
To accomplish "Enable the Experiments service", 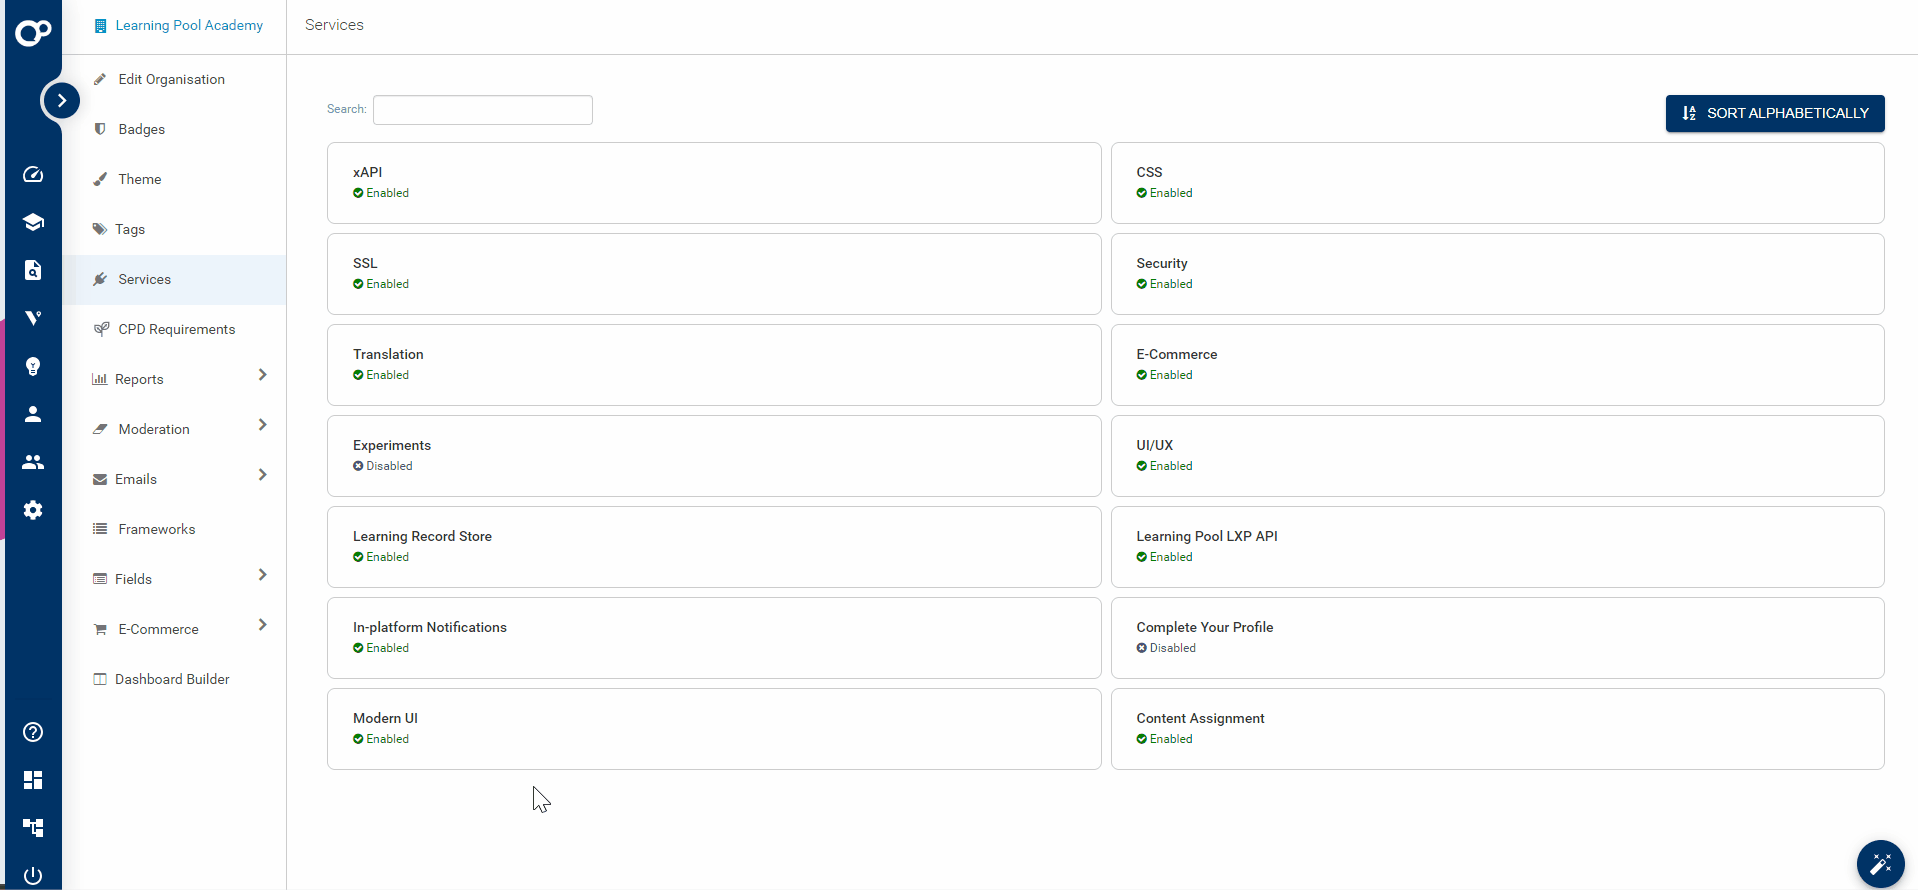I will coord(713,455).
